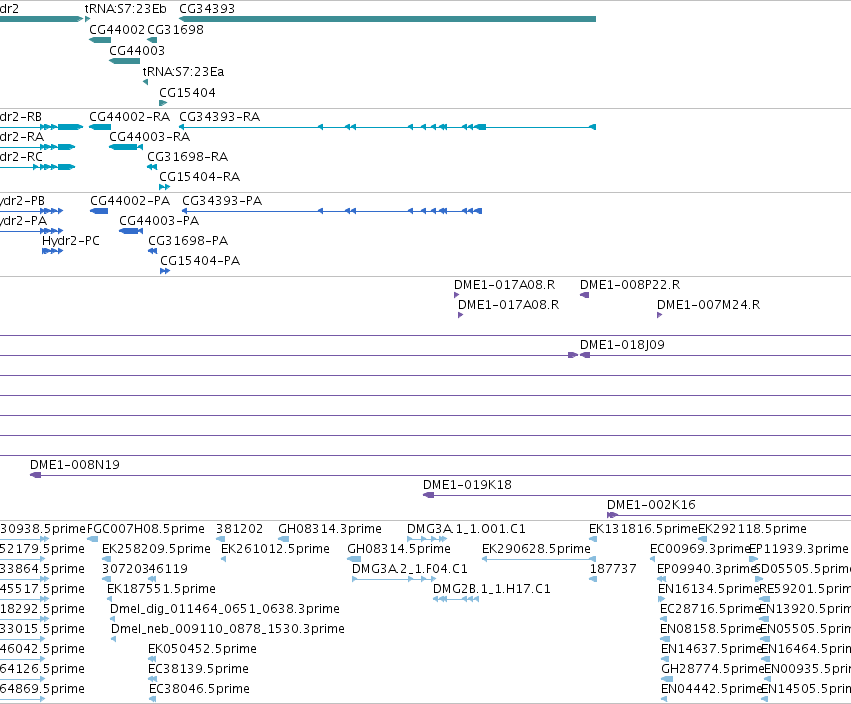Screen dimensions: 851x704
Task: Open the CG44002-RA transcript
Action: pyautogui.click(x=100, y=127)
